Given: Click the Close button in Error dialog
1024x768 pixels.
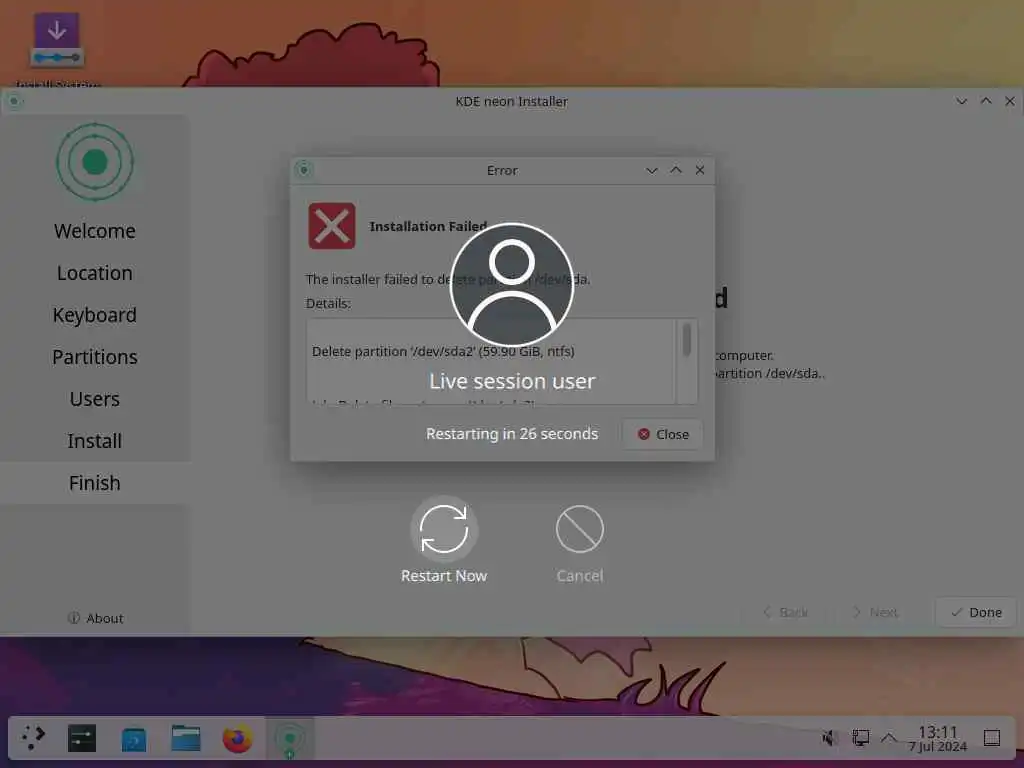Looking at the screenshot, I should (x=663, y=434).
